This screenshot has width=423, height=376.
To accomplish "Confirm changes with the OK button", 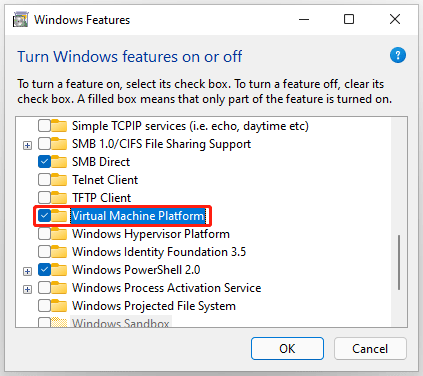I will [x=287, y=349].
